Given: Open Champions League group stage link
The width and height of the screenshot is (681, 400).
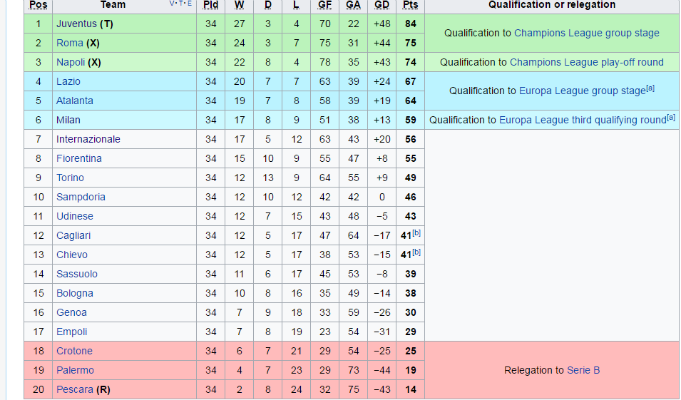Looking at the screenshot, I should click(x=587, y=33).
